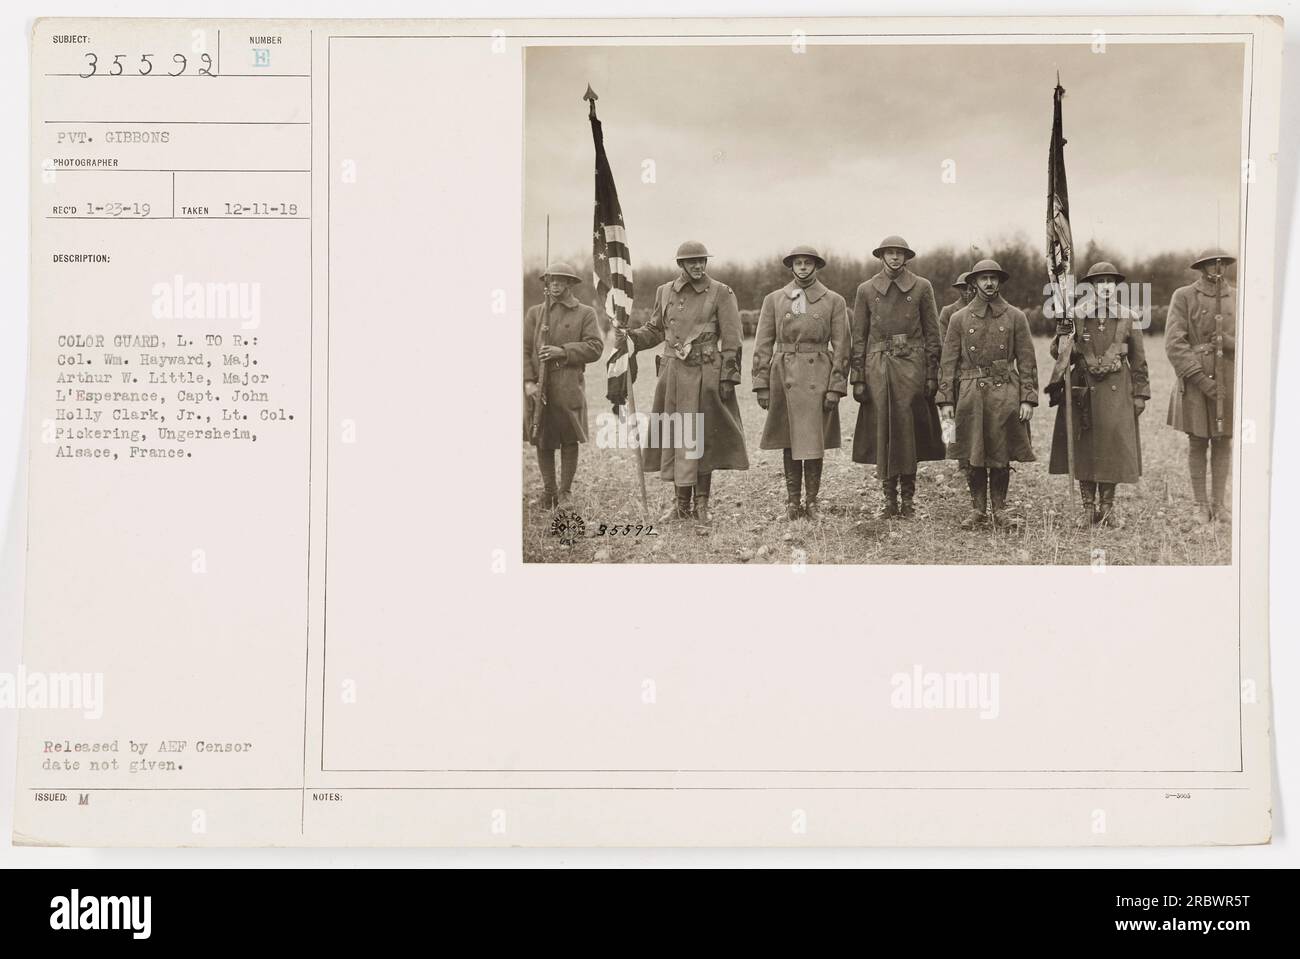The image size is (1300, 959).
Task: Click the NOTES: label
Action: [x=328, y=798]
